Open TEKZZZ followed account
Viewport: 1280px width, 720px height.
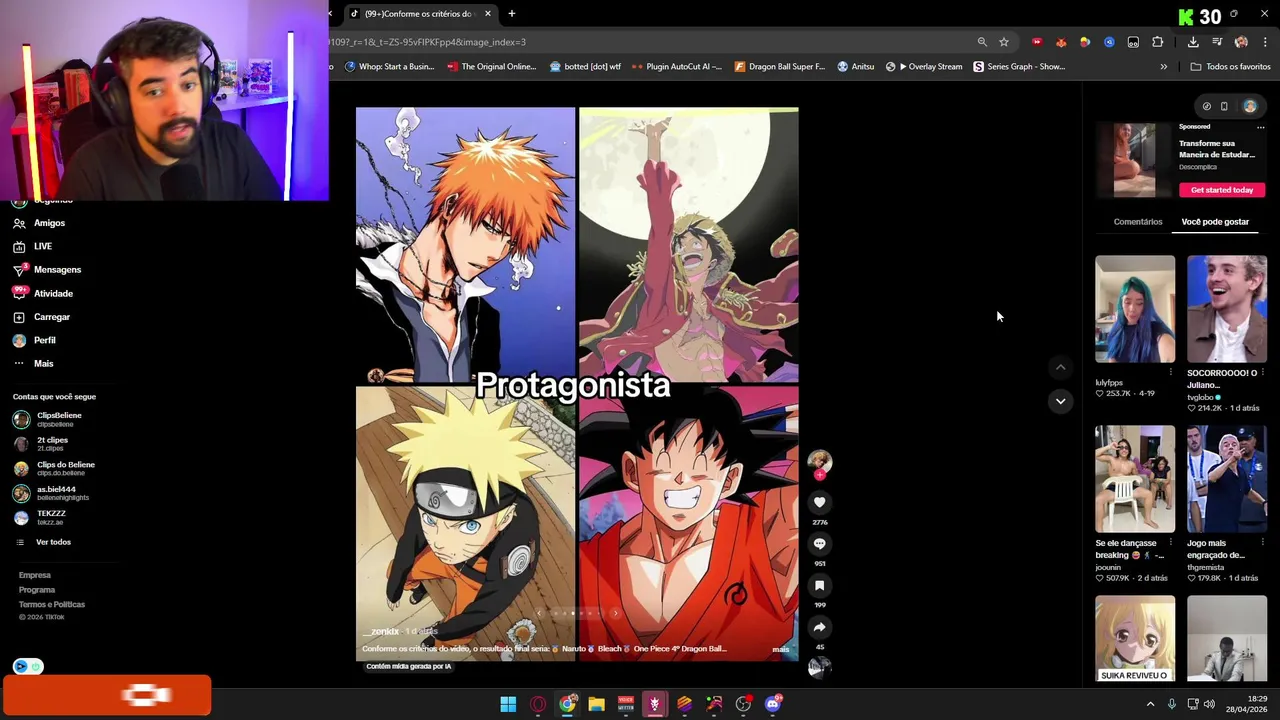click(x=50, y=517)
